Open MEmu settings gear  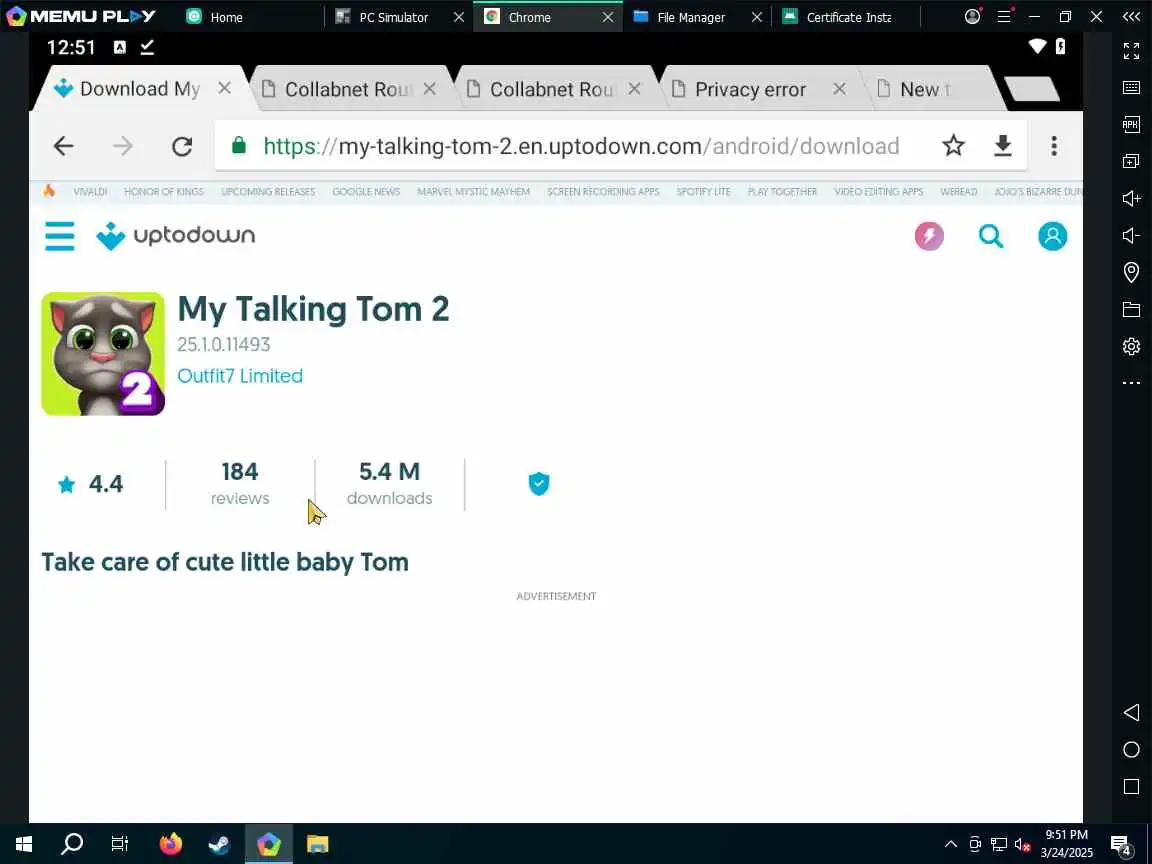click(x=1131, y=346)
